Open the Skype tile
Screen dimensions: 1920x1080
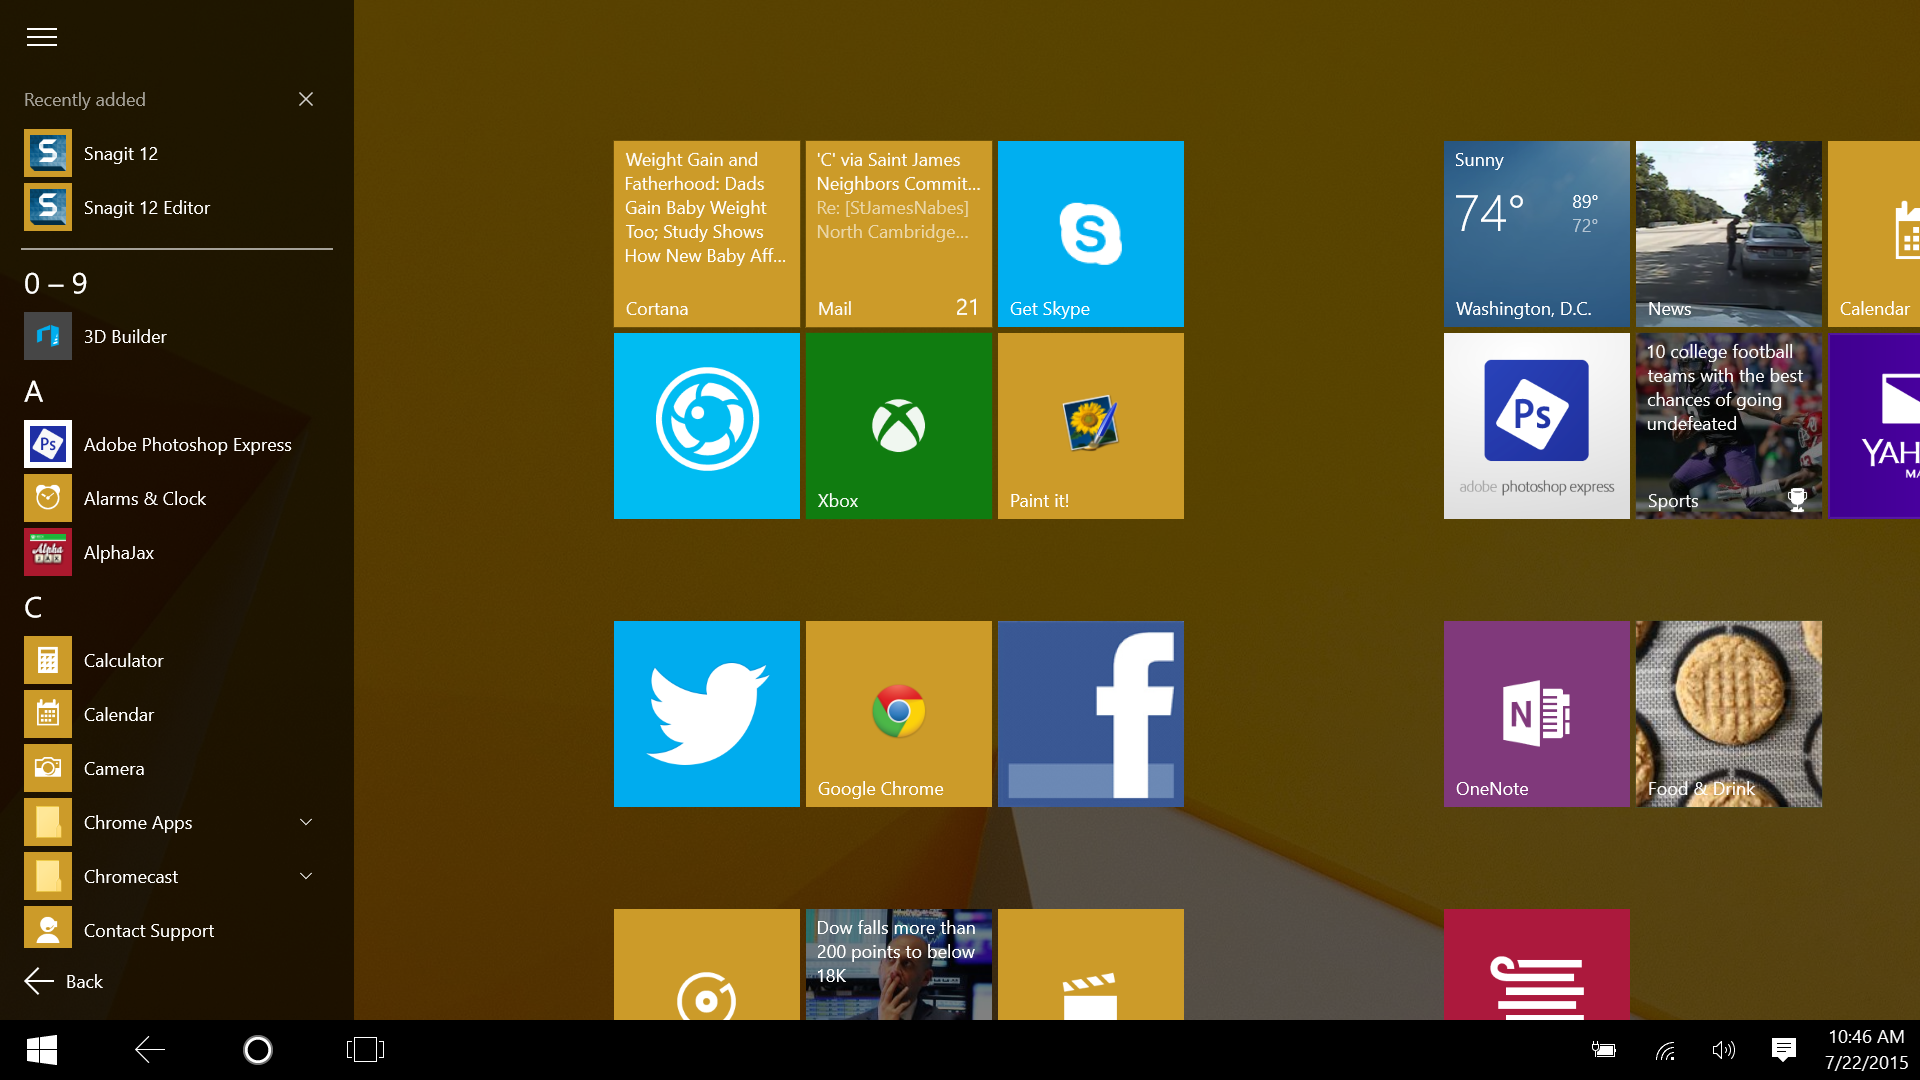(1091, 233)
